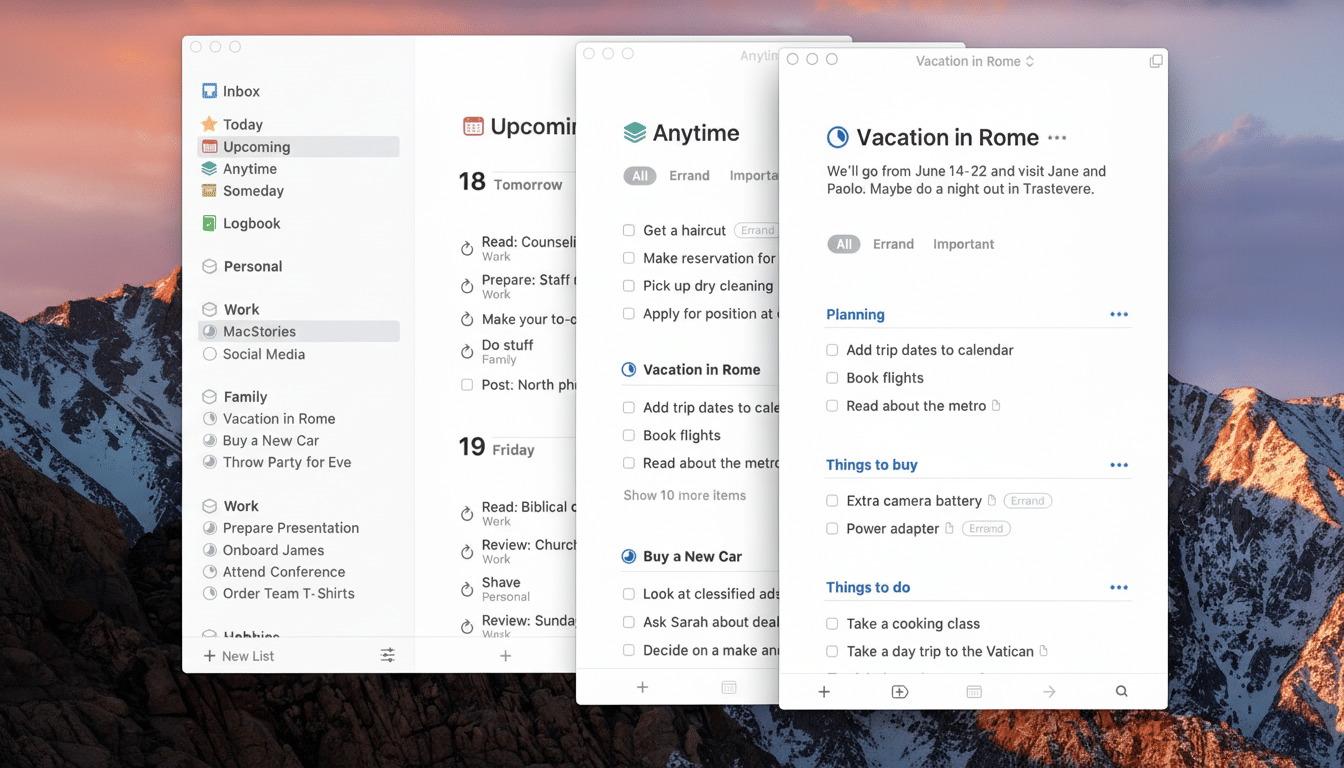Select the Errand filter in Anytime

pyautogui.click(x=689, y=175)
